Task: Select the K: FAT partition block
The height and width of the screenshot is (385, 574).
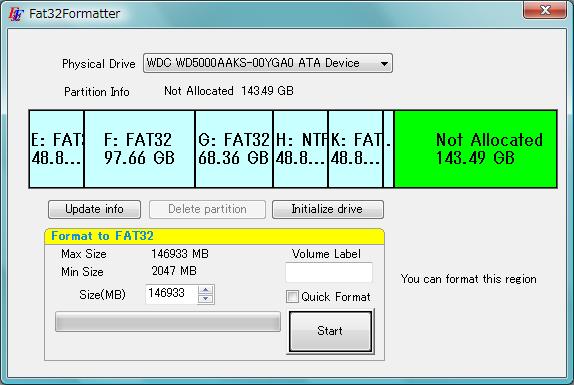Action: tap(355, 149)
